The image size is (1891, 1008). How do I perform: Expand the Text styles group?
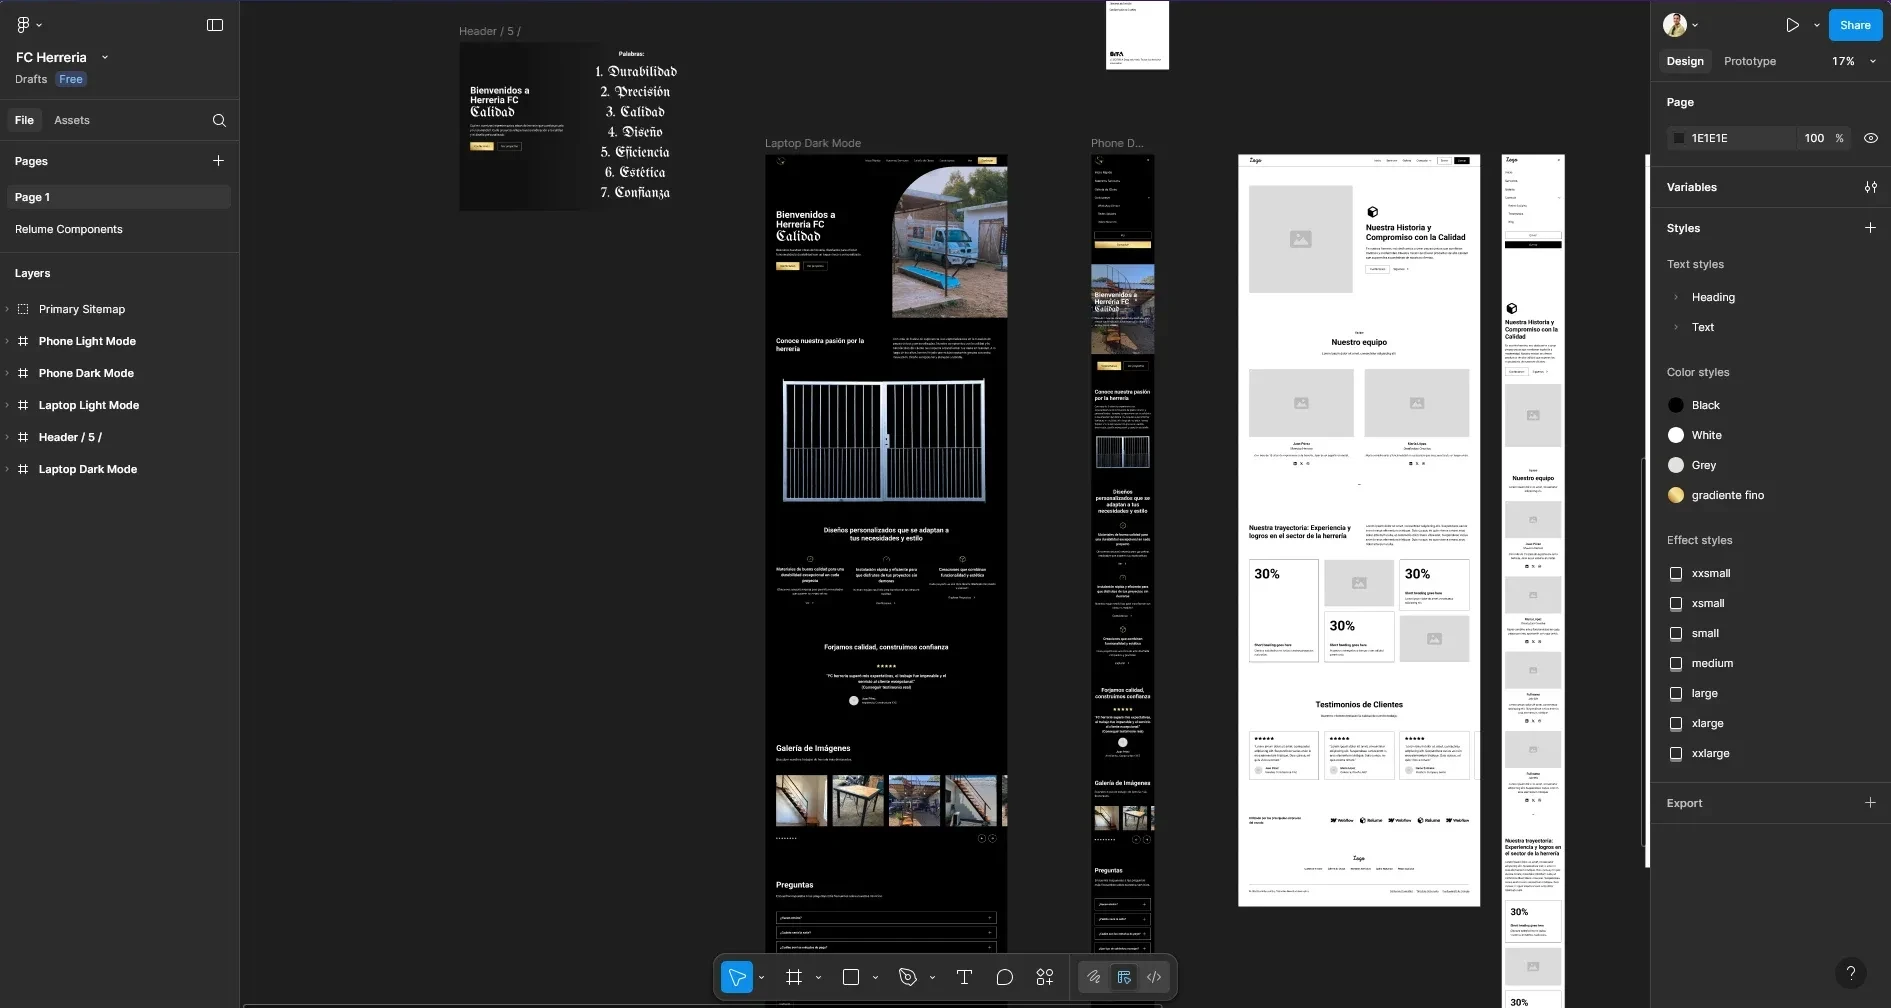click(x=1676, y=327)
